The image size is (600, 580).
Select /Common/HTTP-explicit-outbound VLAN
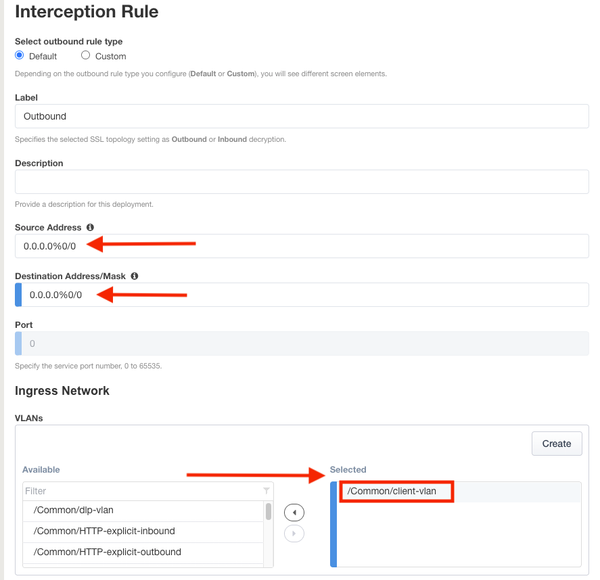click(140, 552)
